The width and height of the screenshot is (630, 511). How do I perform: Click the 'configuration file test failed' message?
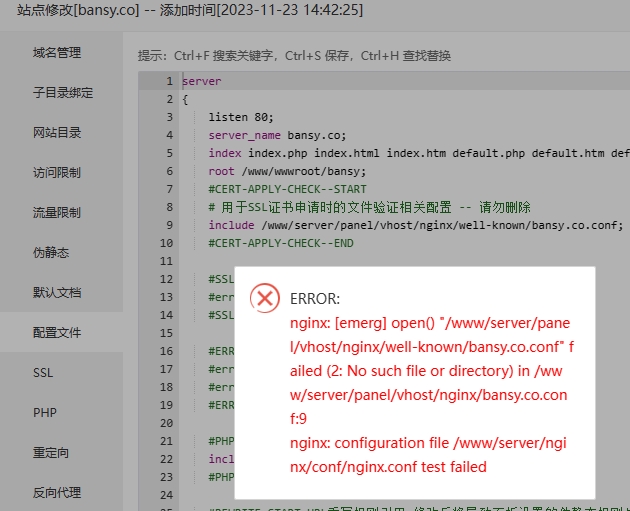point(428,455)
